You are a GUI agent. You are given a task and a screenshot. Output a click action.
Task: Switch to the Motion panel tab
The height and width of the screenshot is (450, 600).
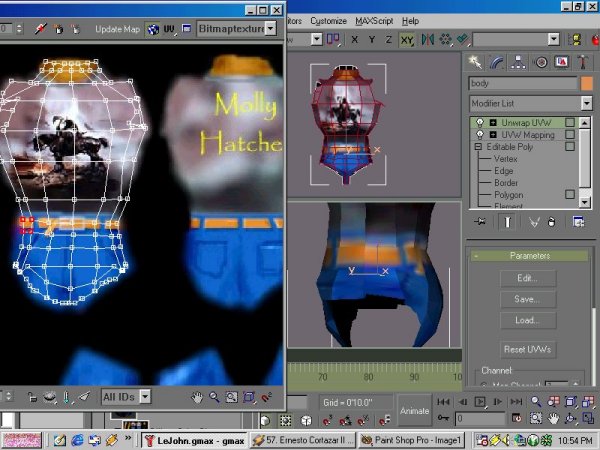click(540, 62)
